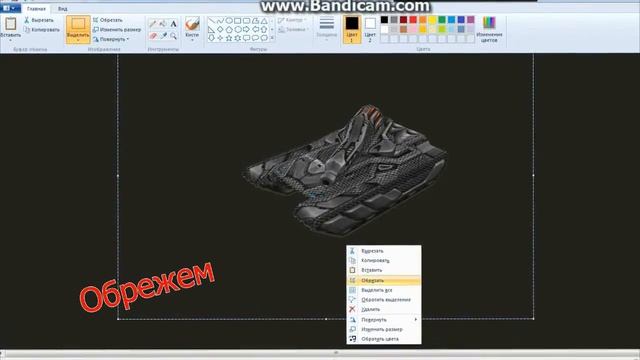Pick the yellow color swatch
The width and height of the screenshot is (640, 360).
pyautogui.click(x=432, y=20)
